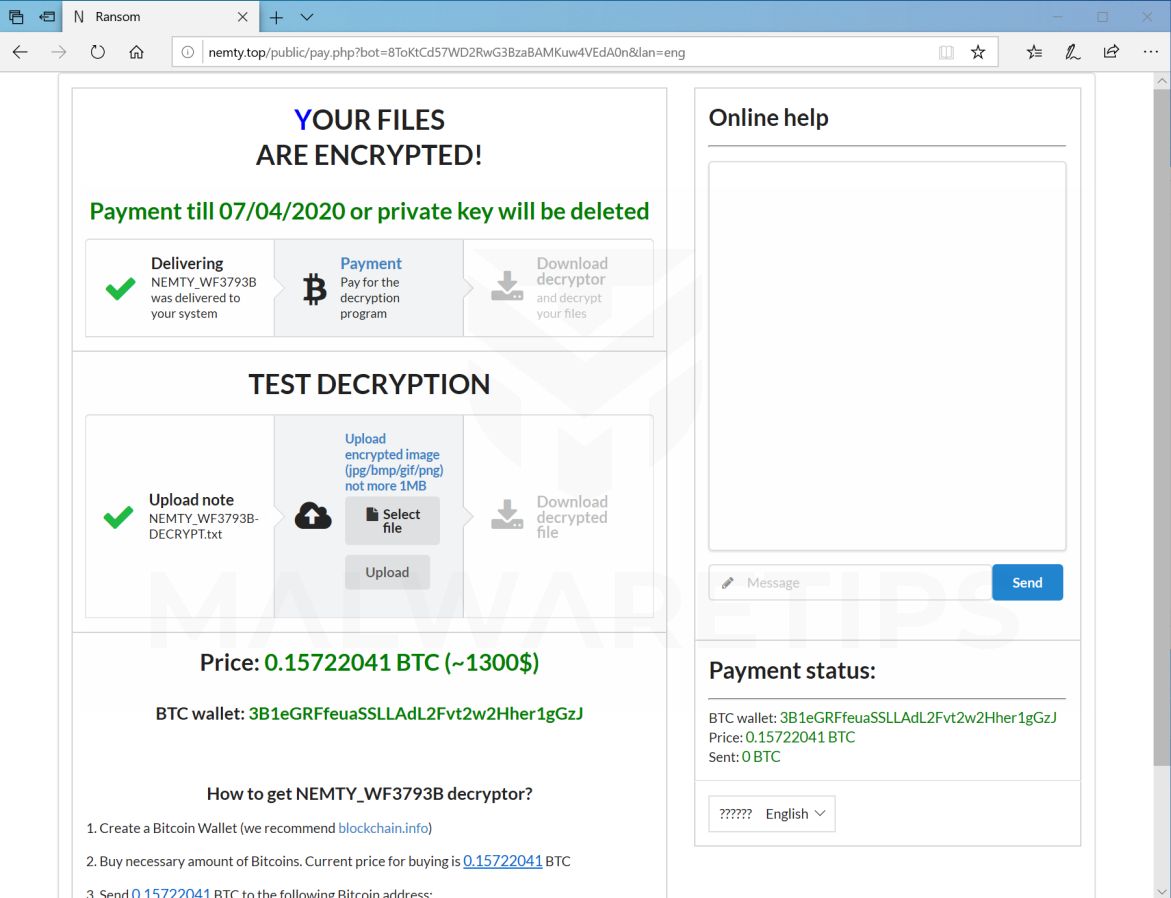The height and width of the screenshot is (898, 1171).
Task: Open the English language dropdown
Action: point(772,814)
